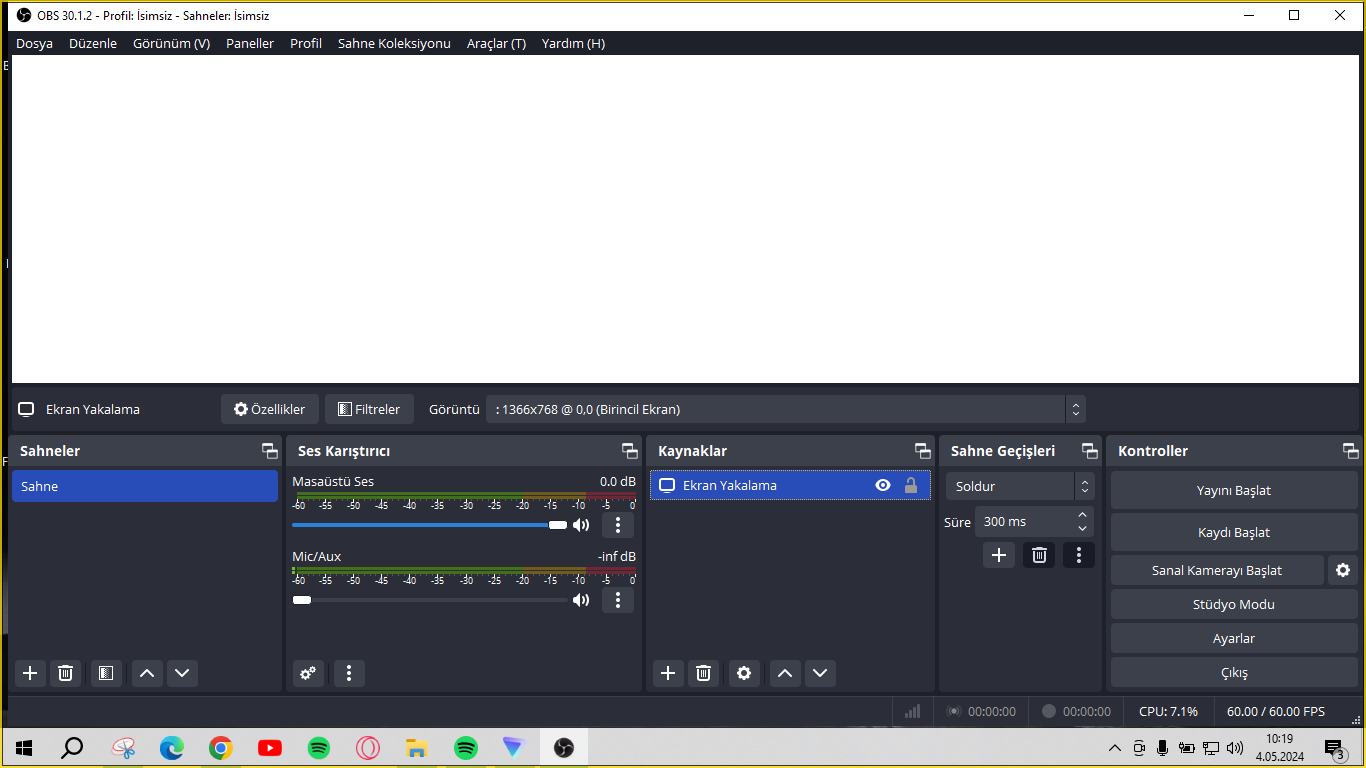Mute Mic/Aux speaker icon
The width and height of the screenshot is (1366, 768).
(581, 600)
